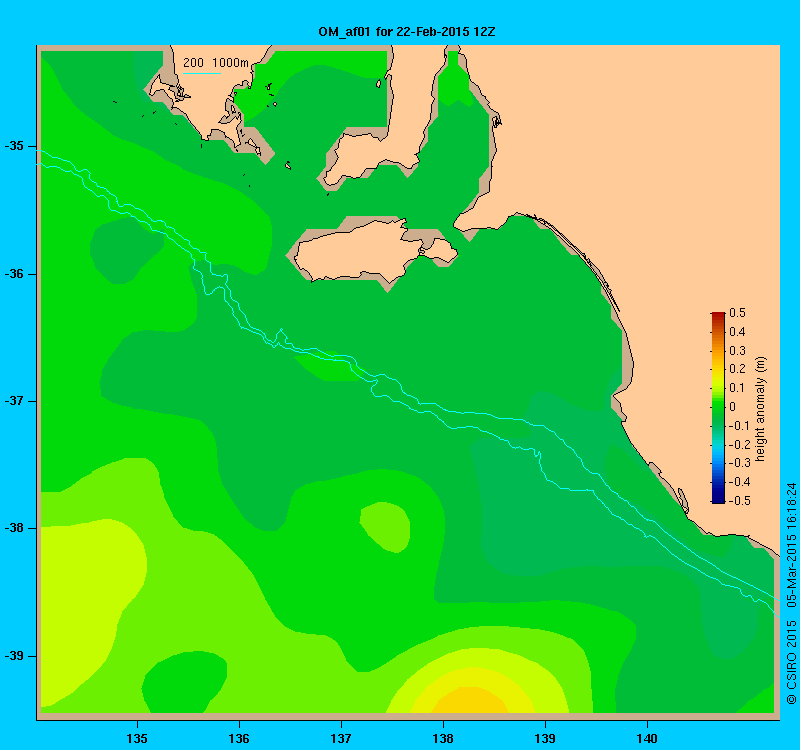This screenshot has height=750, width=800.
Task: Click longitude axis label '137'
Action: point(341,738)
